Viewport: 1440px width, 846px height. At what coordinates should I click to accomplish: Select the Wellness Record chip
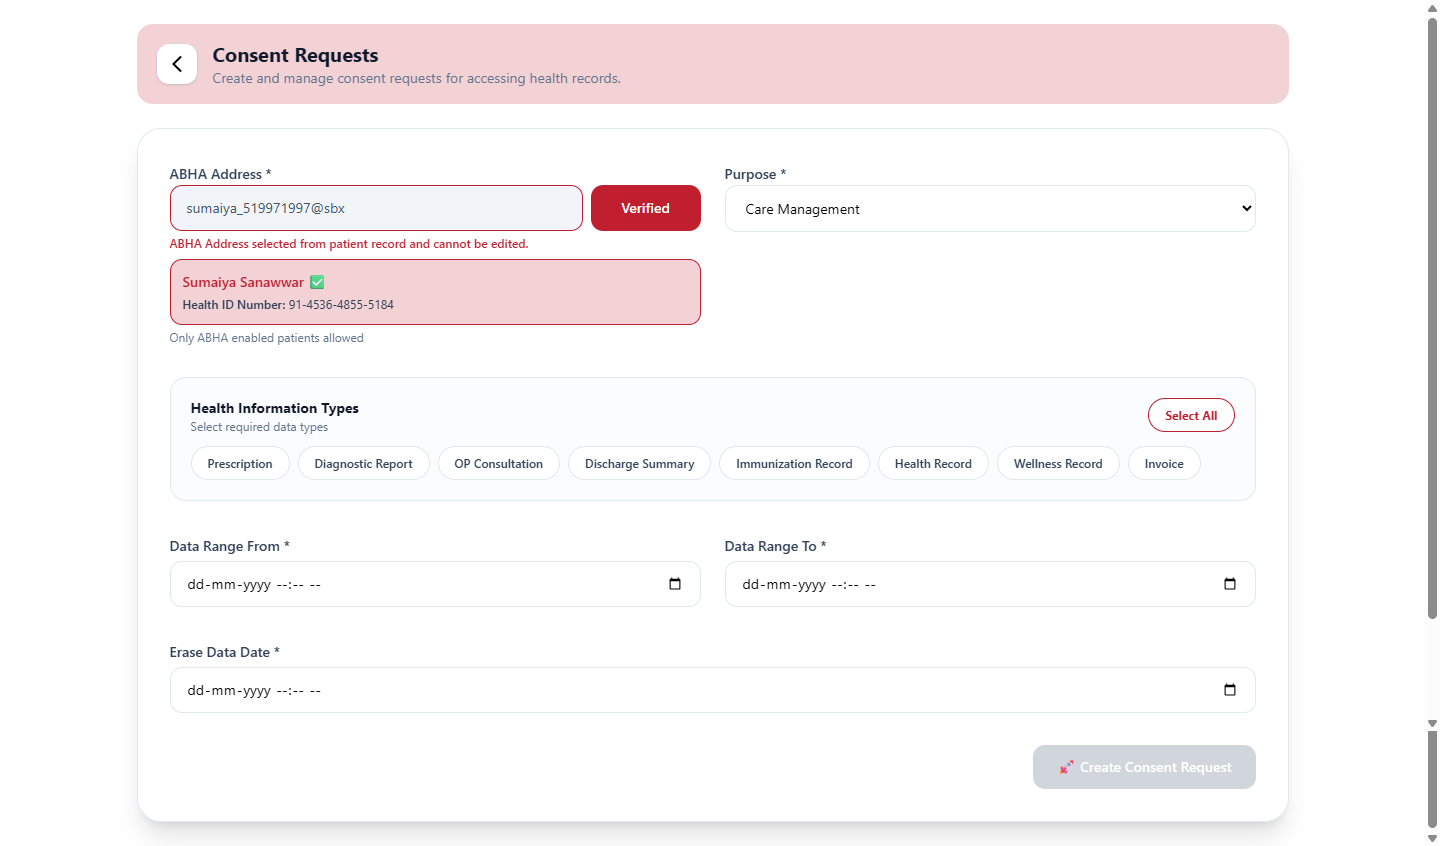pos(1058,464)
